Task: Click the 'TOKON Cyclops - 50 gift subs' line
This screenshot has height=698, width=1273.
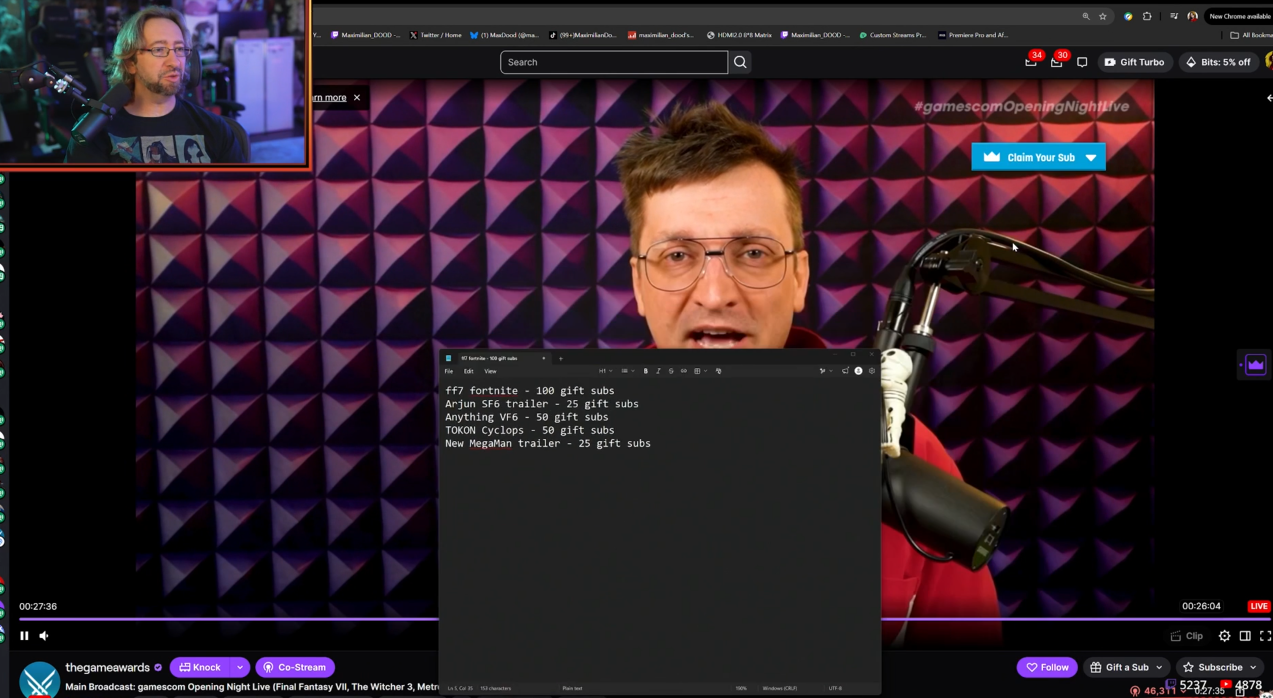Action: 530,430
